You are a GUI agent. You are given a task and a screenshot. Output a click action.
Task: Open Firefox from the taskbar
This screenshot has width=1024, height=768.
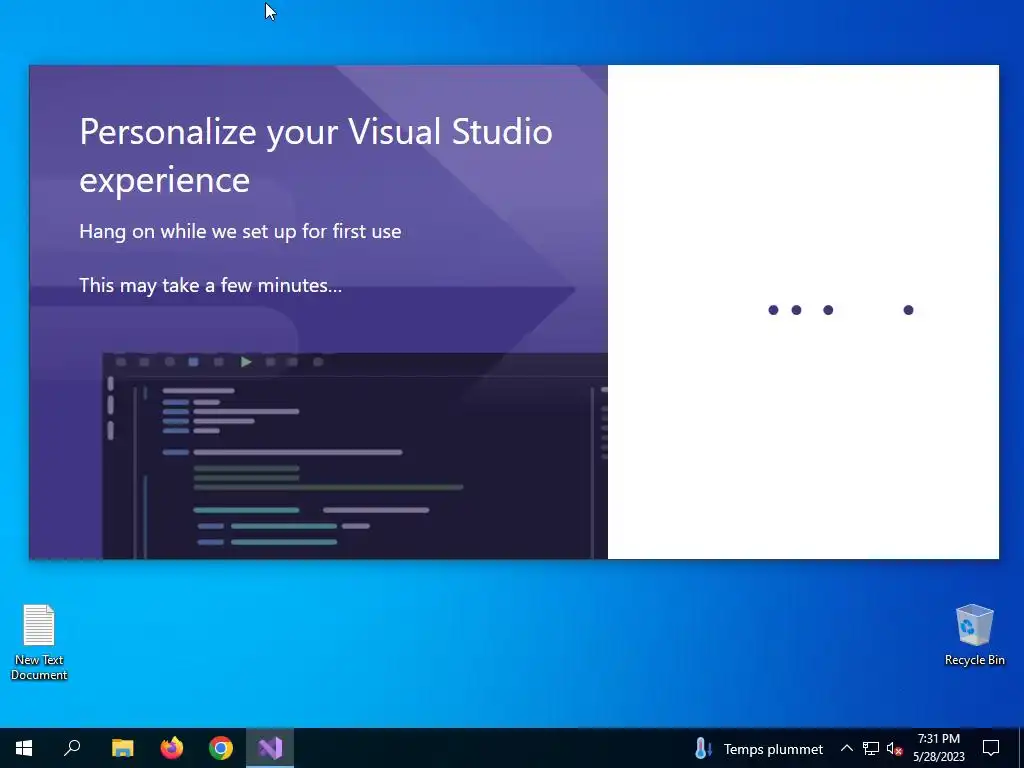(x=172, y=748)
